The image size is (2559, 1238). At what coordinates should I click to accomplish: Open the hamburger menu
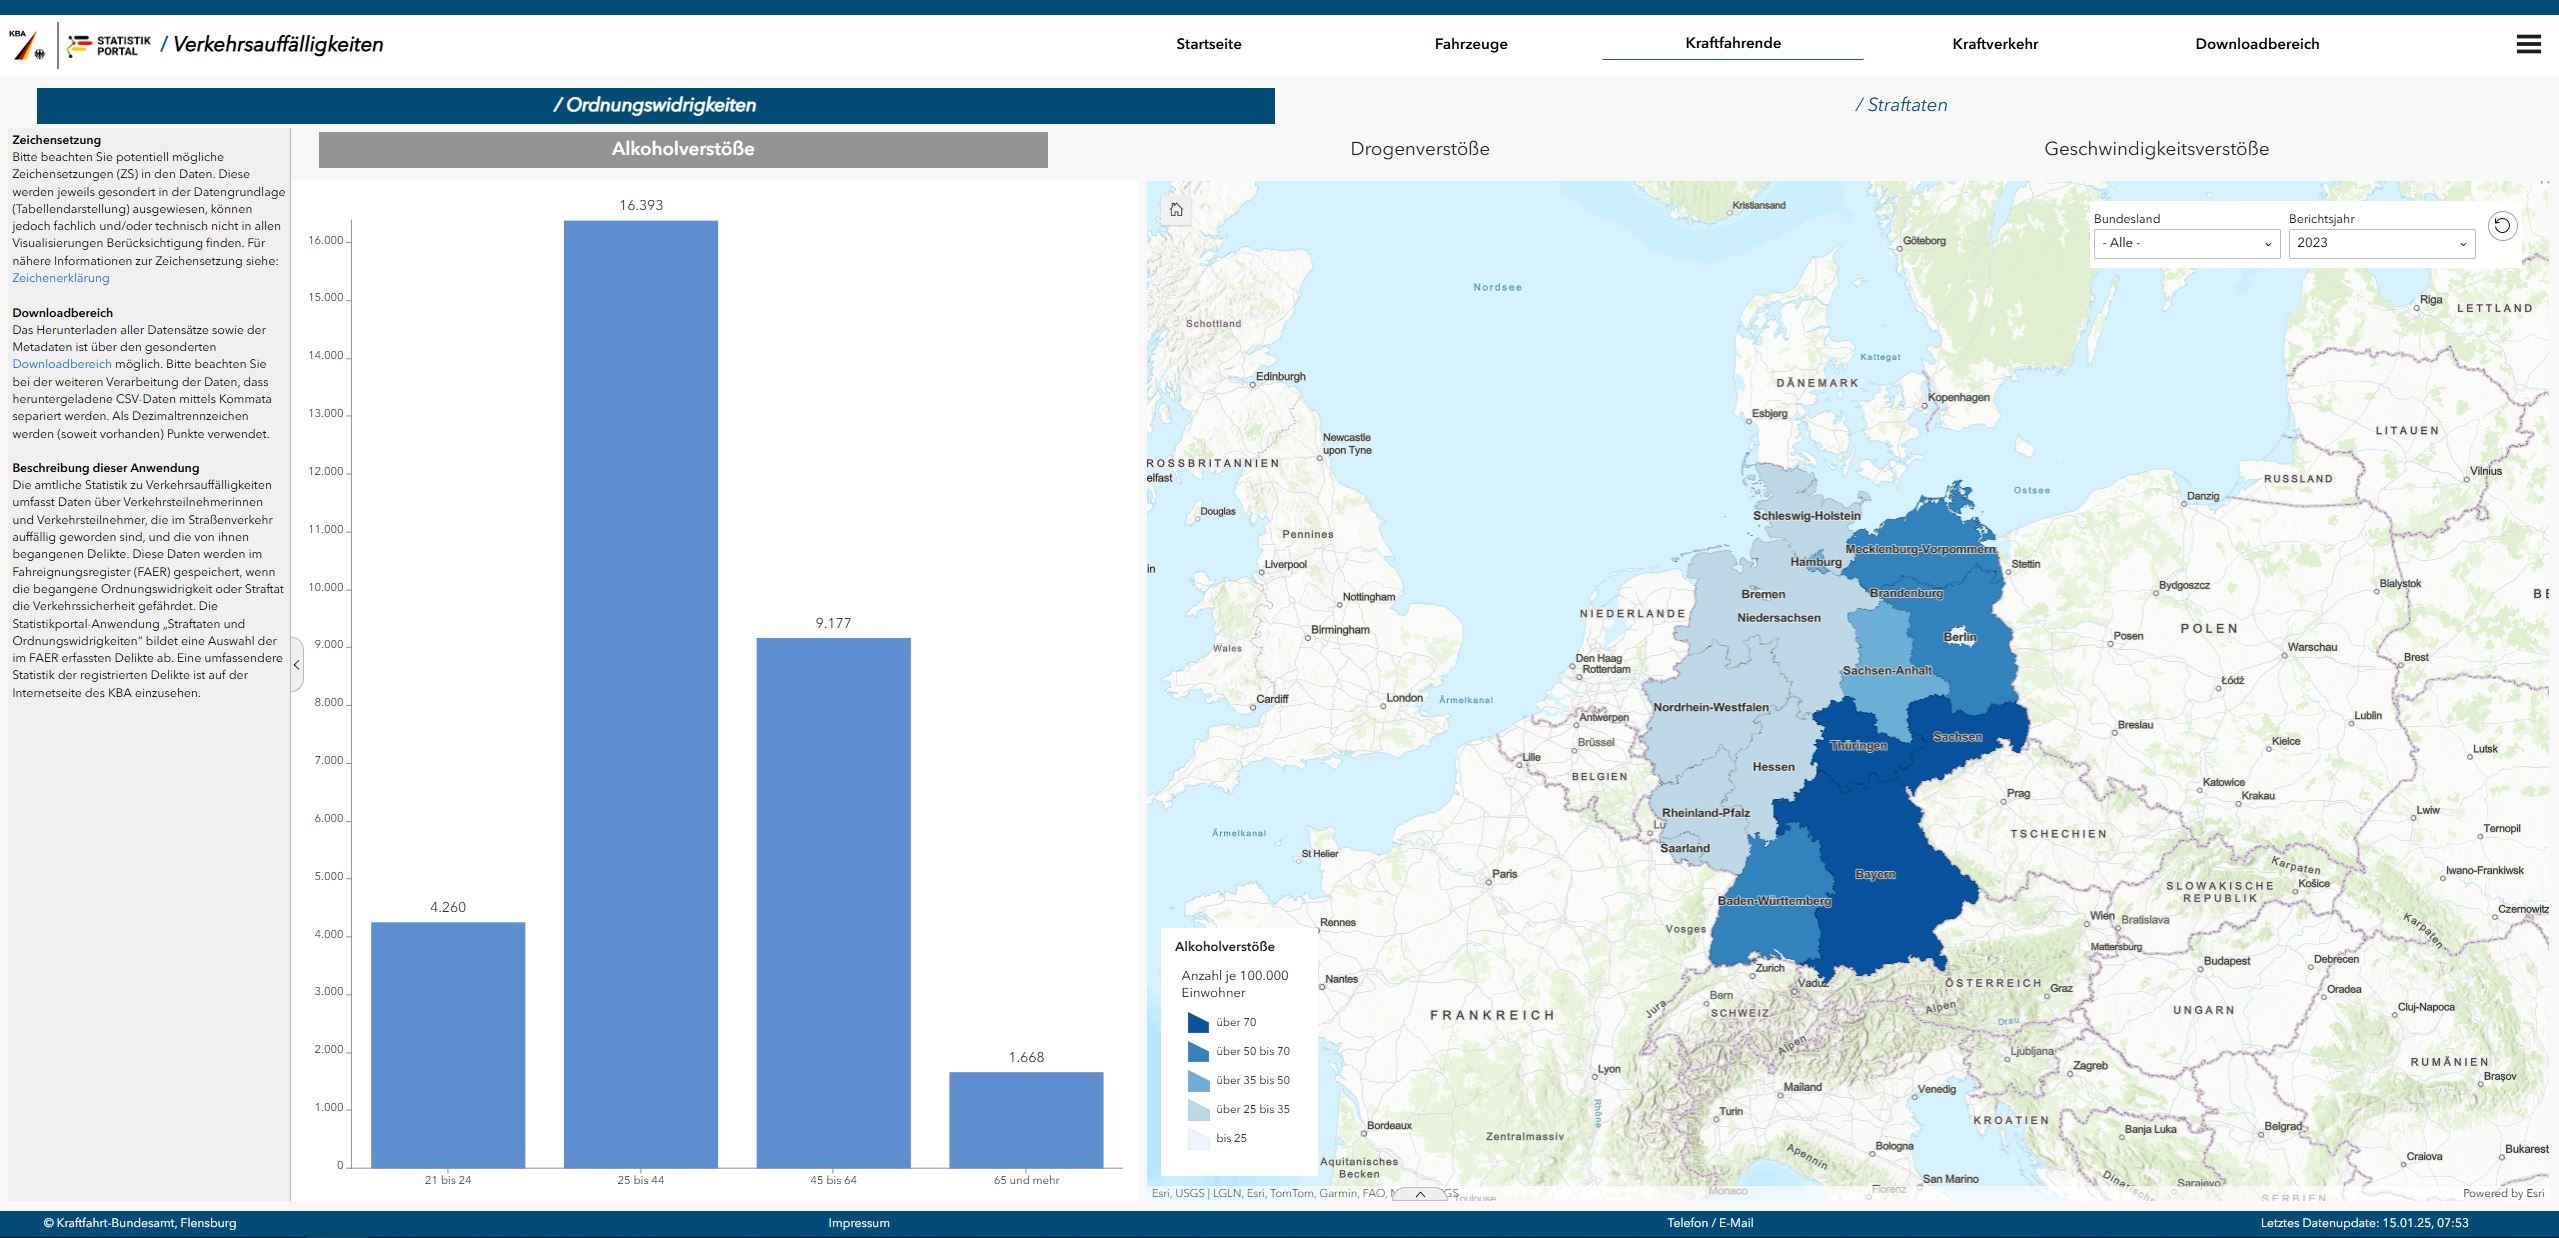[x=2528, y=44]
